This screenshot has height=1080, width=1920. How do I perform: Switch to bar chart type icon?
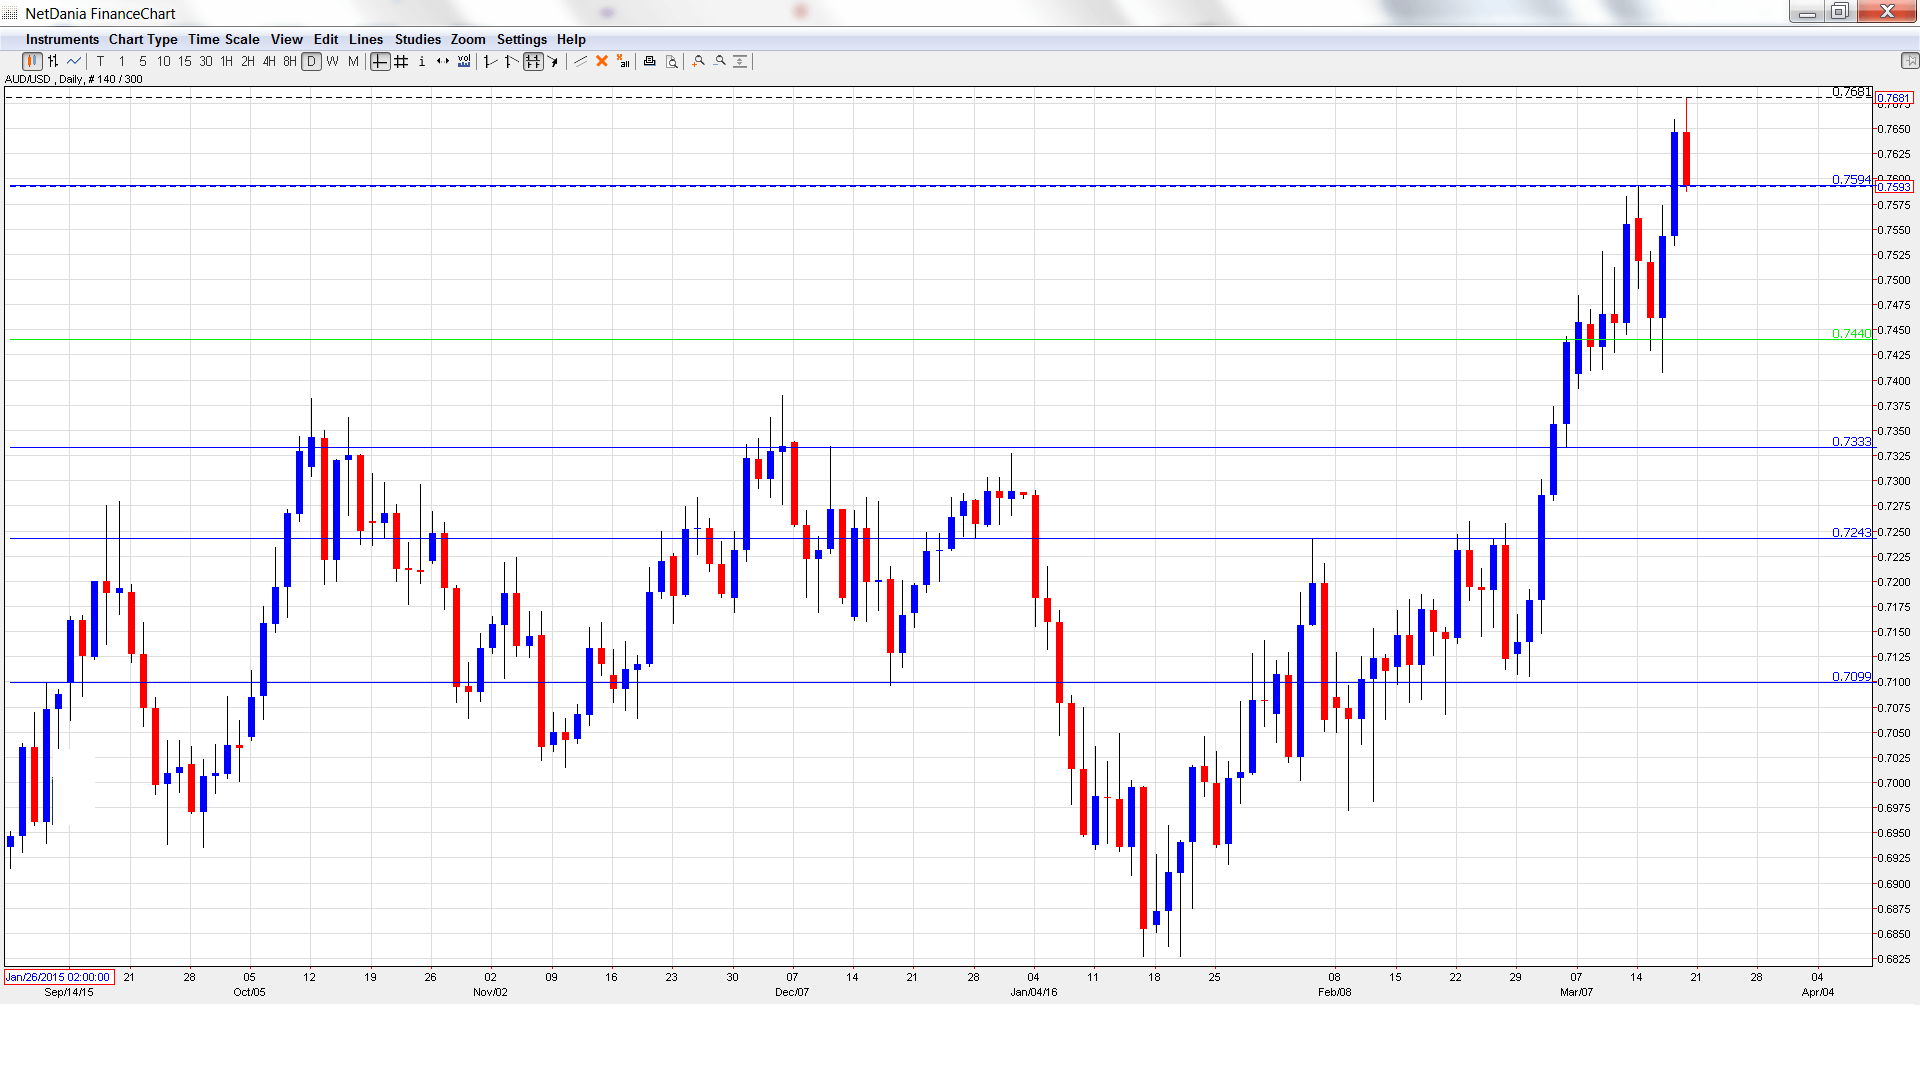click(53, 62)
